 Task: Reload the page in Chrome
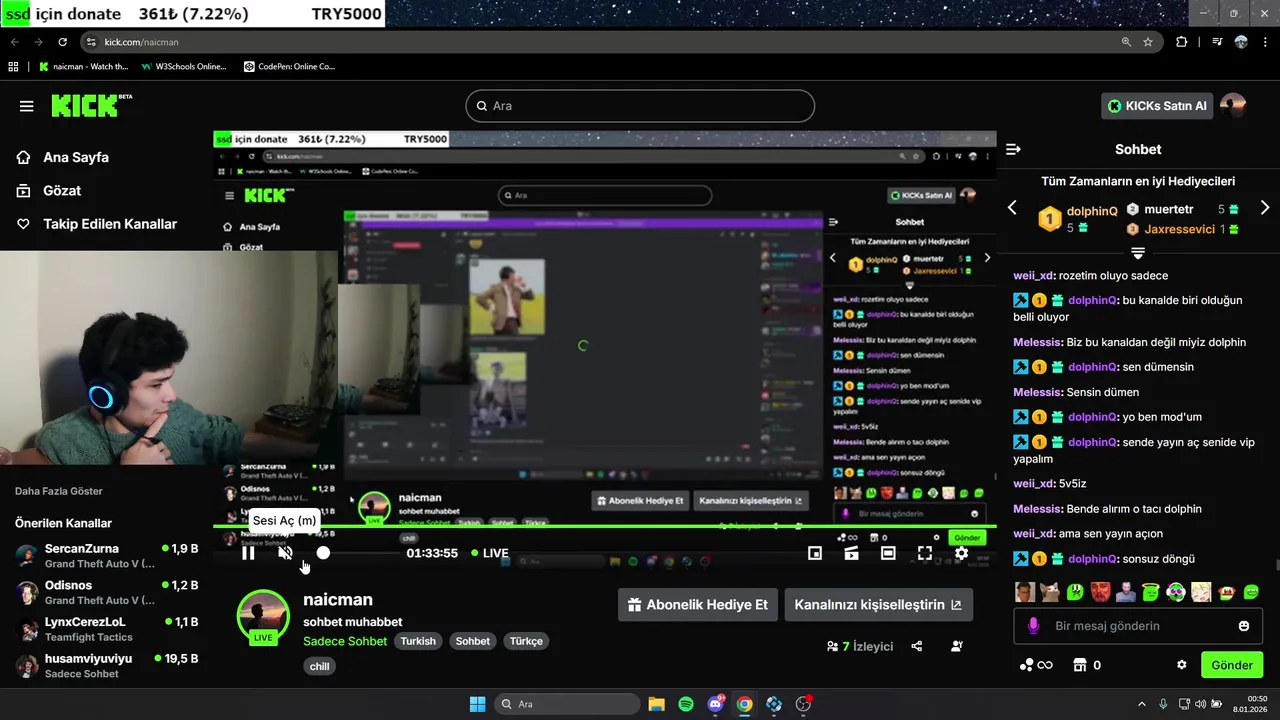click(62, 42)
